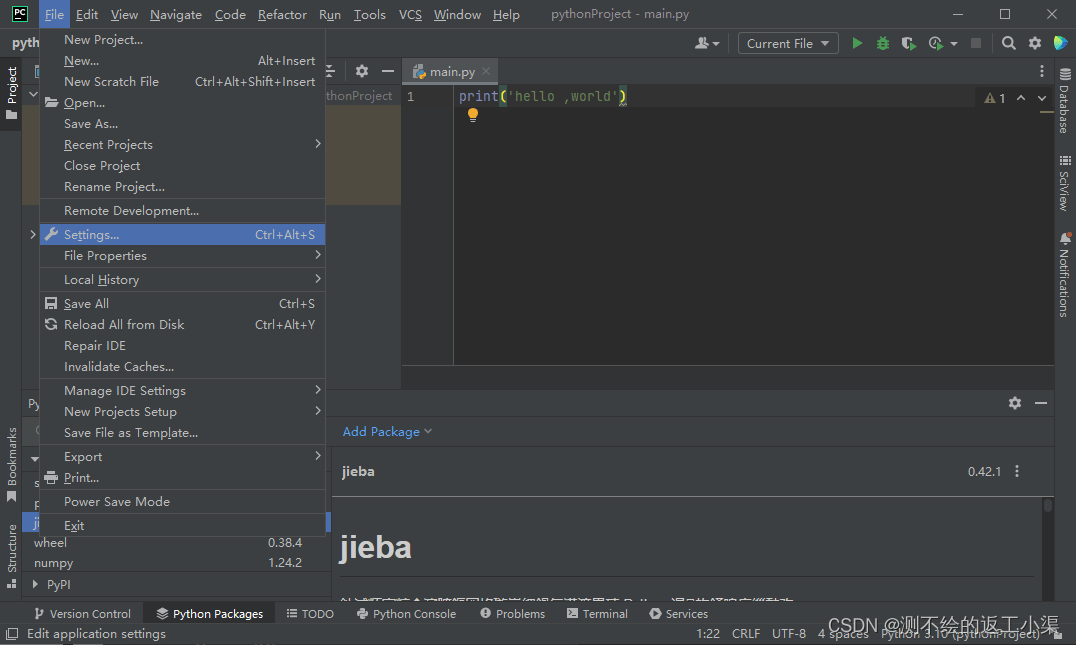The image size is (1076, 645).
Task: Open editor tabs more options (three dots)
Action: click(x=1042, y=71)
